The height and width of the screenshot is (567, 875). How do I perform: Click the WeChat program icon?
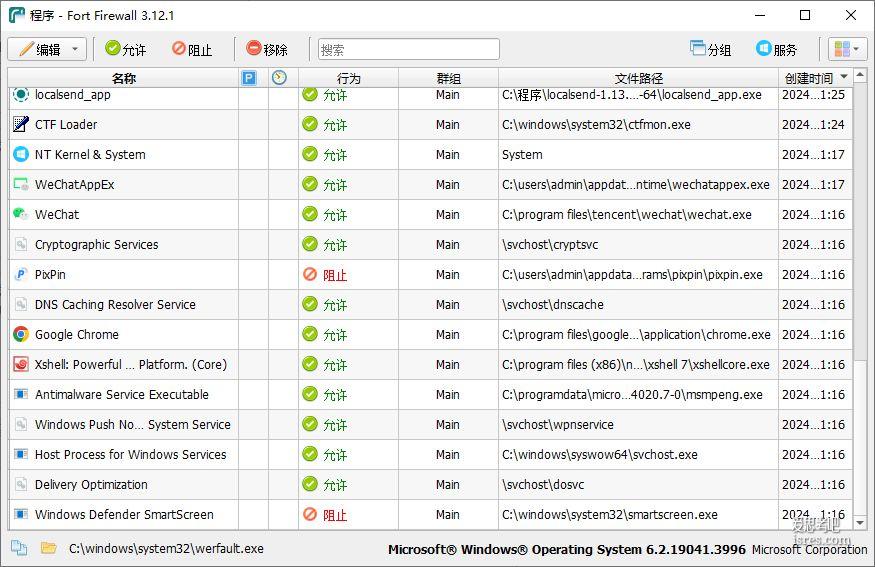point(21,214)
